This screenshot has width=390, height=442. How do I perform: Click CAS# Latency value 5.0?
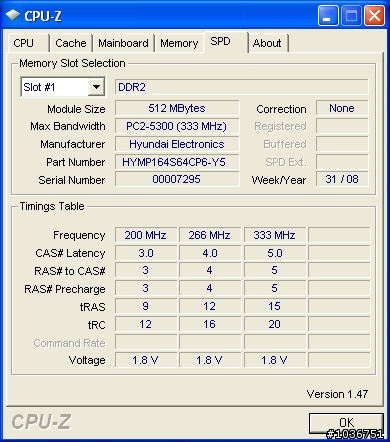pos(275,253)
